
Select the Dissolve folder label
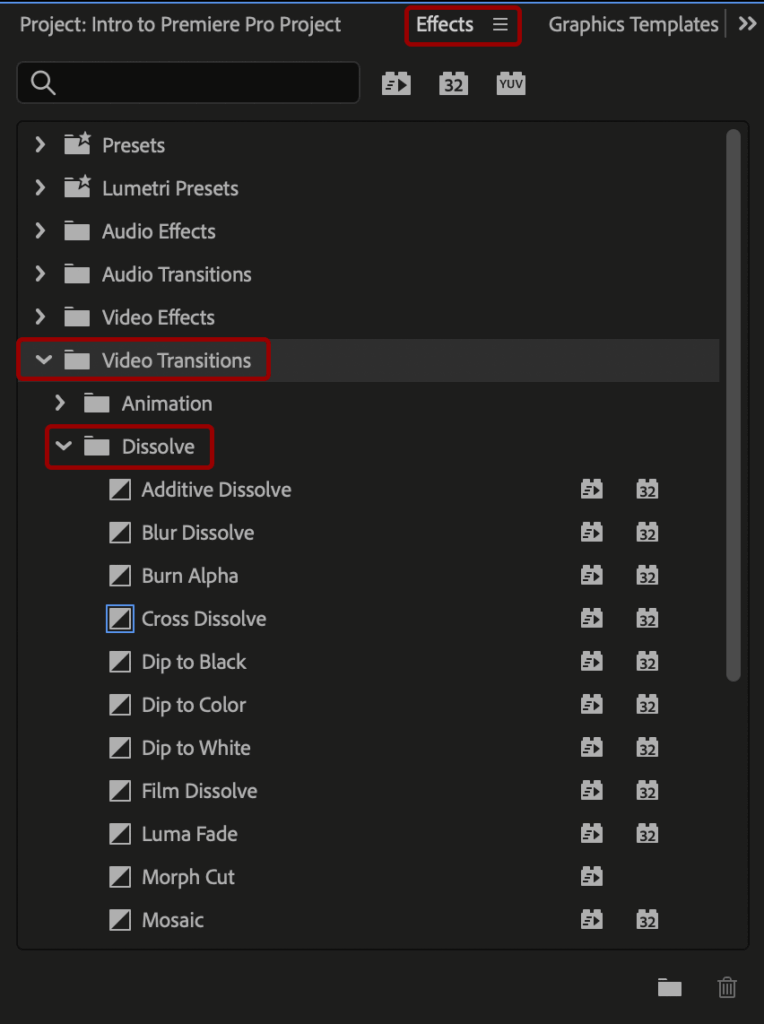[x=158, y=447]
